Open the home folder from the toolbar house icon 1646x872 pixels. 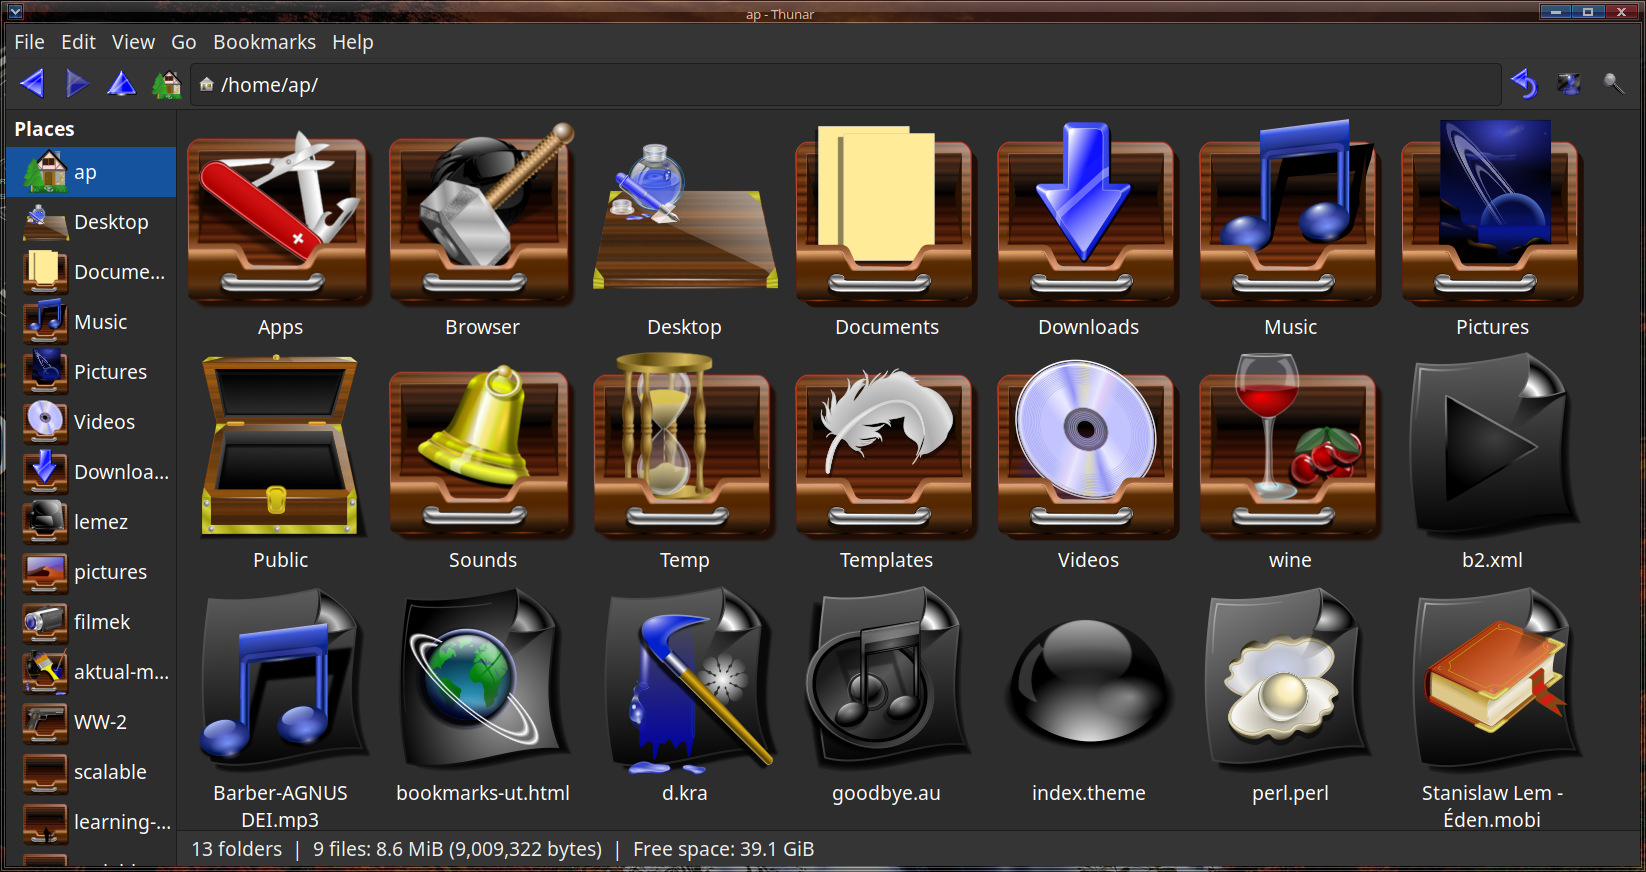pyautogui.click(x=166, y=84)
